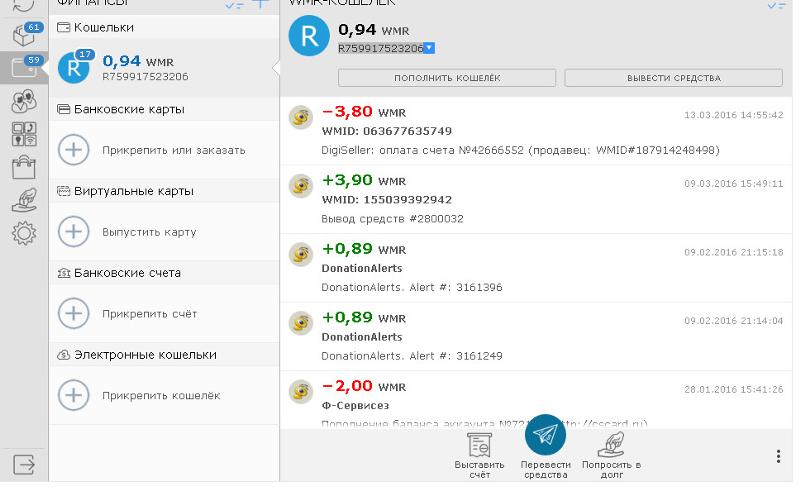
Task: Select the 0,94 WMR wallet balance in list
Action: 138,61
